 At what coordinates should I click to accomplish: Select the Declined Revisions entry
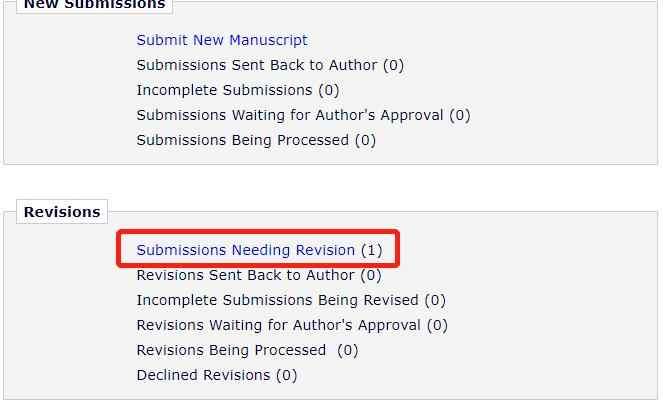pyautogui.click(x=204, y=375)
